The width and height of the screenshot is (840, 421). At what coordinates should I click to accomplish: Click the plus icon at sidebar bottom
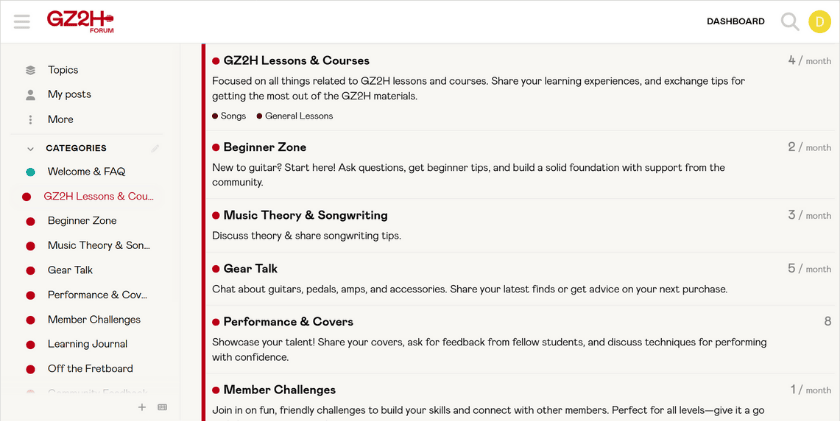pos(142,407)
